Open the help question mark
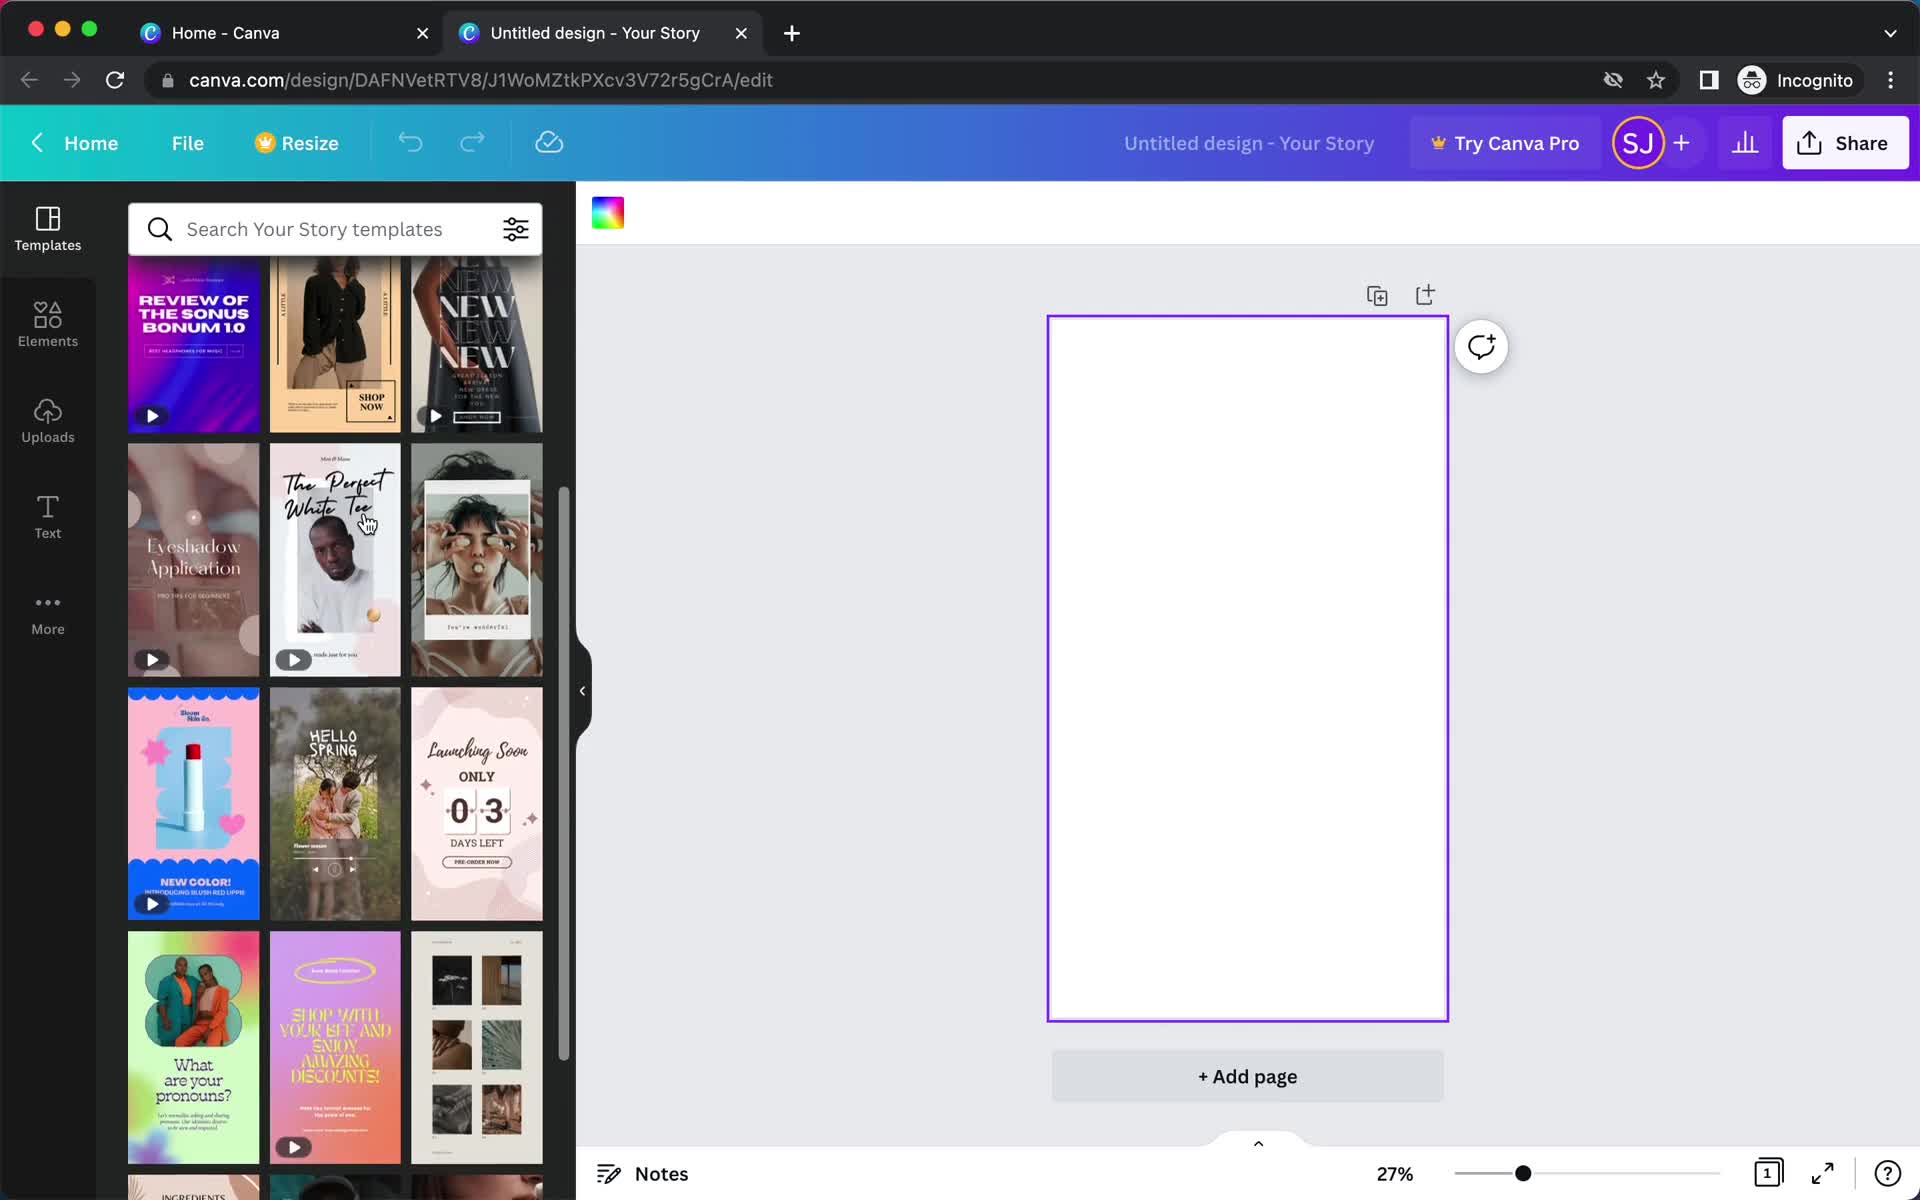Image resolution: width=1920 pixels, height=1200 pixels. (1887, 1173)
